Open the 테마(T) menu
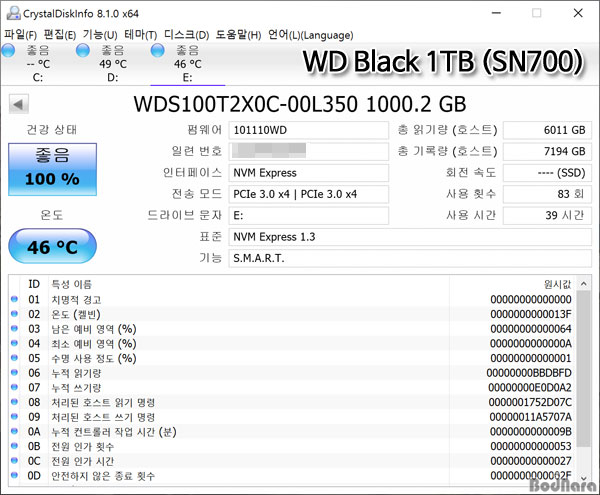Viewport: 600px width, 495px height. point(140,35)
